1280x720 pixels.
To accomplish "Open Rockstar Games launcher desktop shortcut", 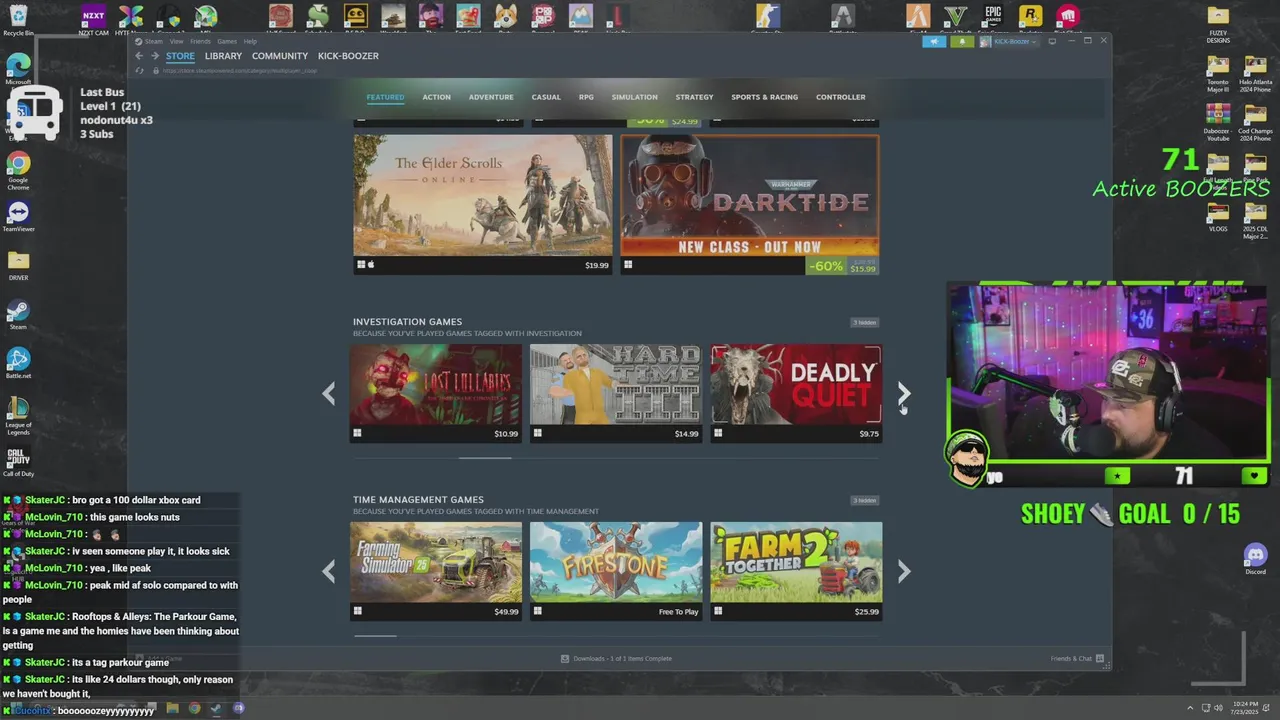I will [x=1030, y=18].
